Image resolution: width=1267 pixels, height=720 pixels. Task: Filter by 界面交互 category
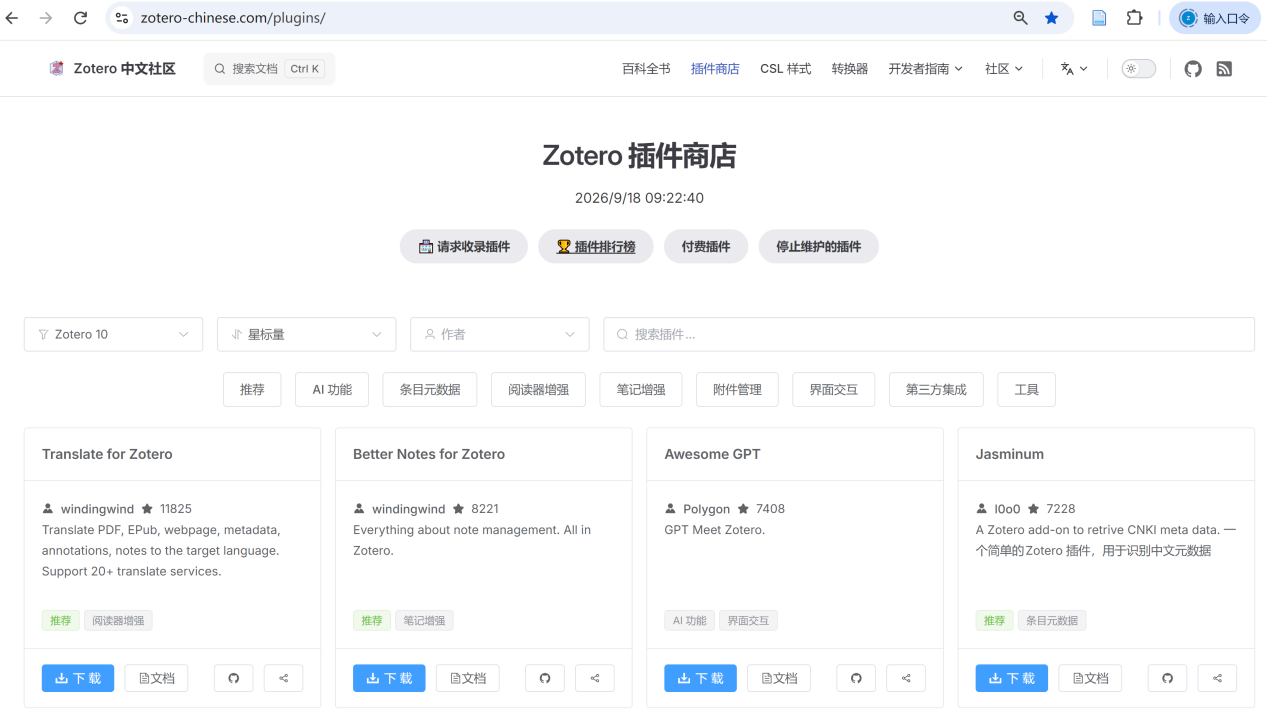pos(834,389)
